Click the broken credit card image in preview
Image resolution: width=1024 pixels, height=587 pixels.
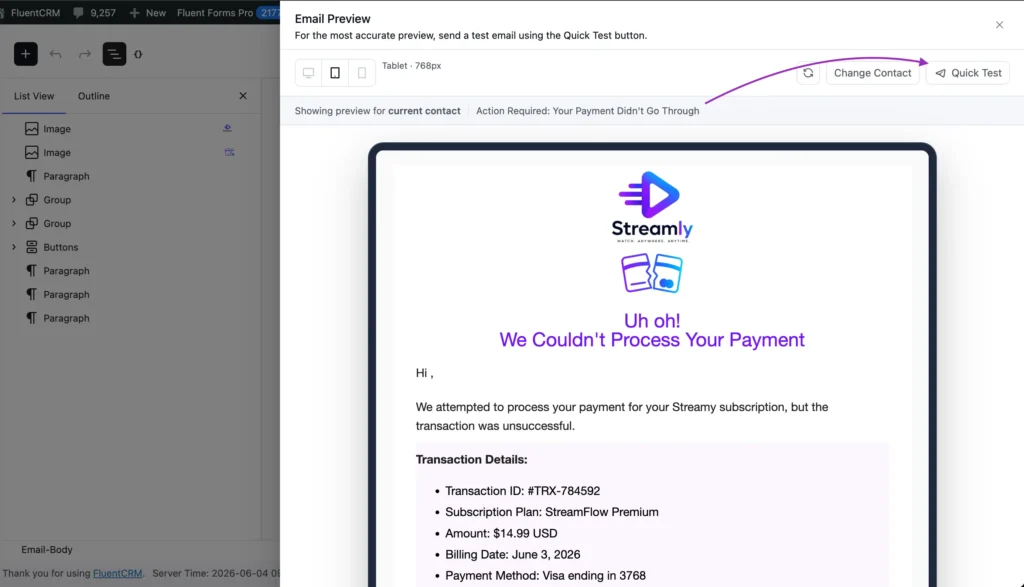click(x=652, y=273)
